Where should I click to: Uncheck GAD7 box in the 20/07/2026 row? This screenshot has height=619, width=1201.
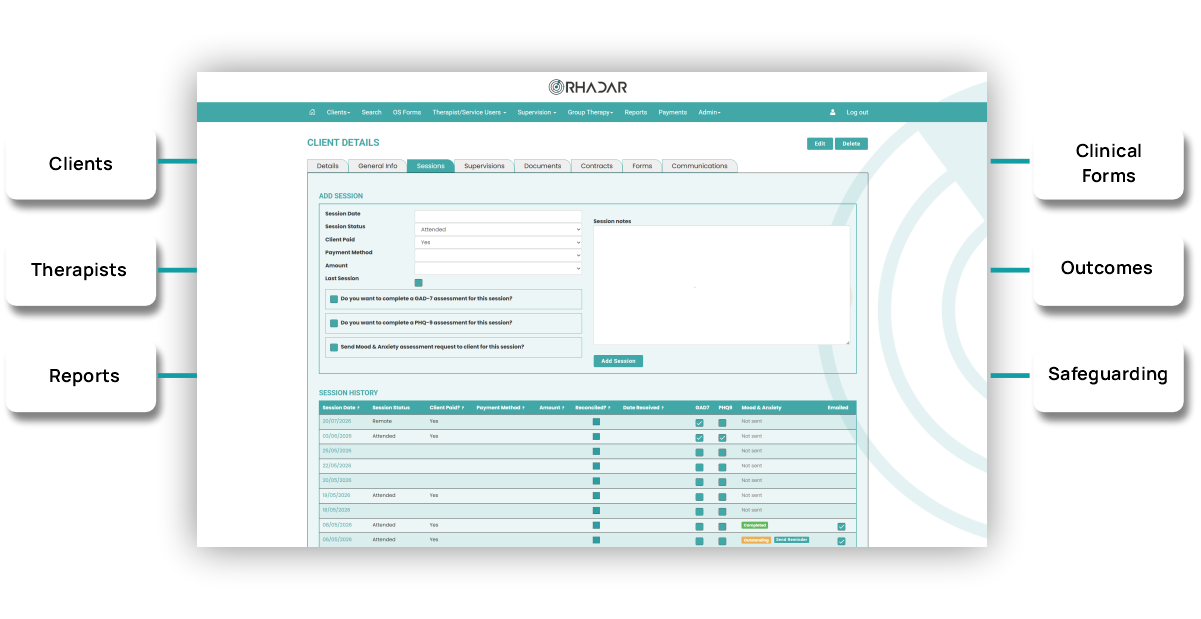pos(699,423)
